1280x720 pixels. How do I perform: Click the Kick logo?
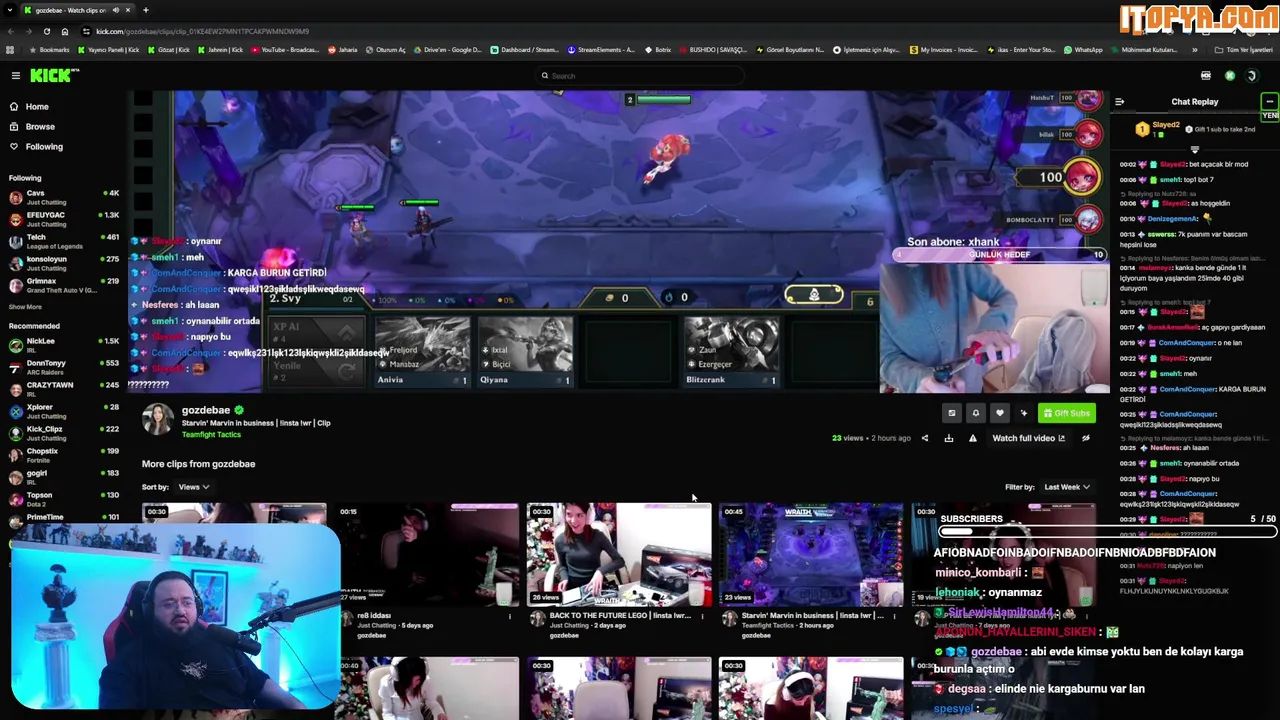[53, 76]
